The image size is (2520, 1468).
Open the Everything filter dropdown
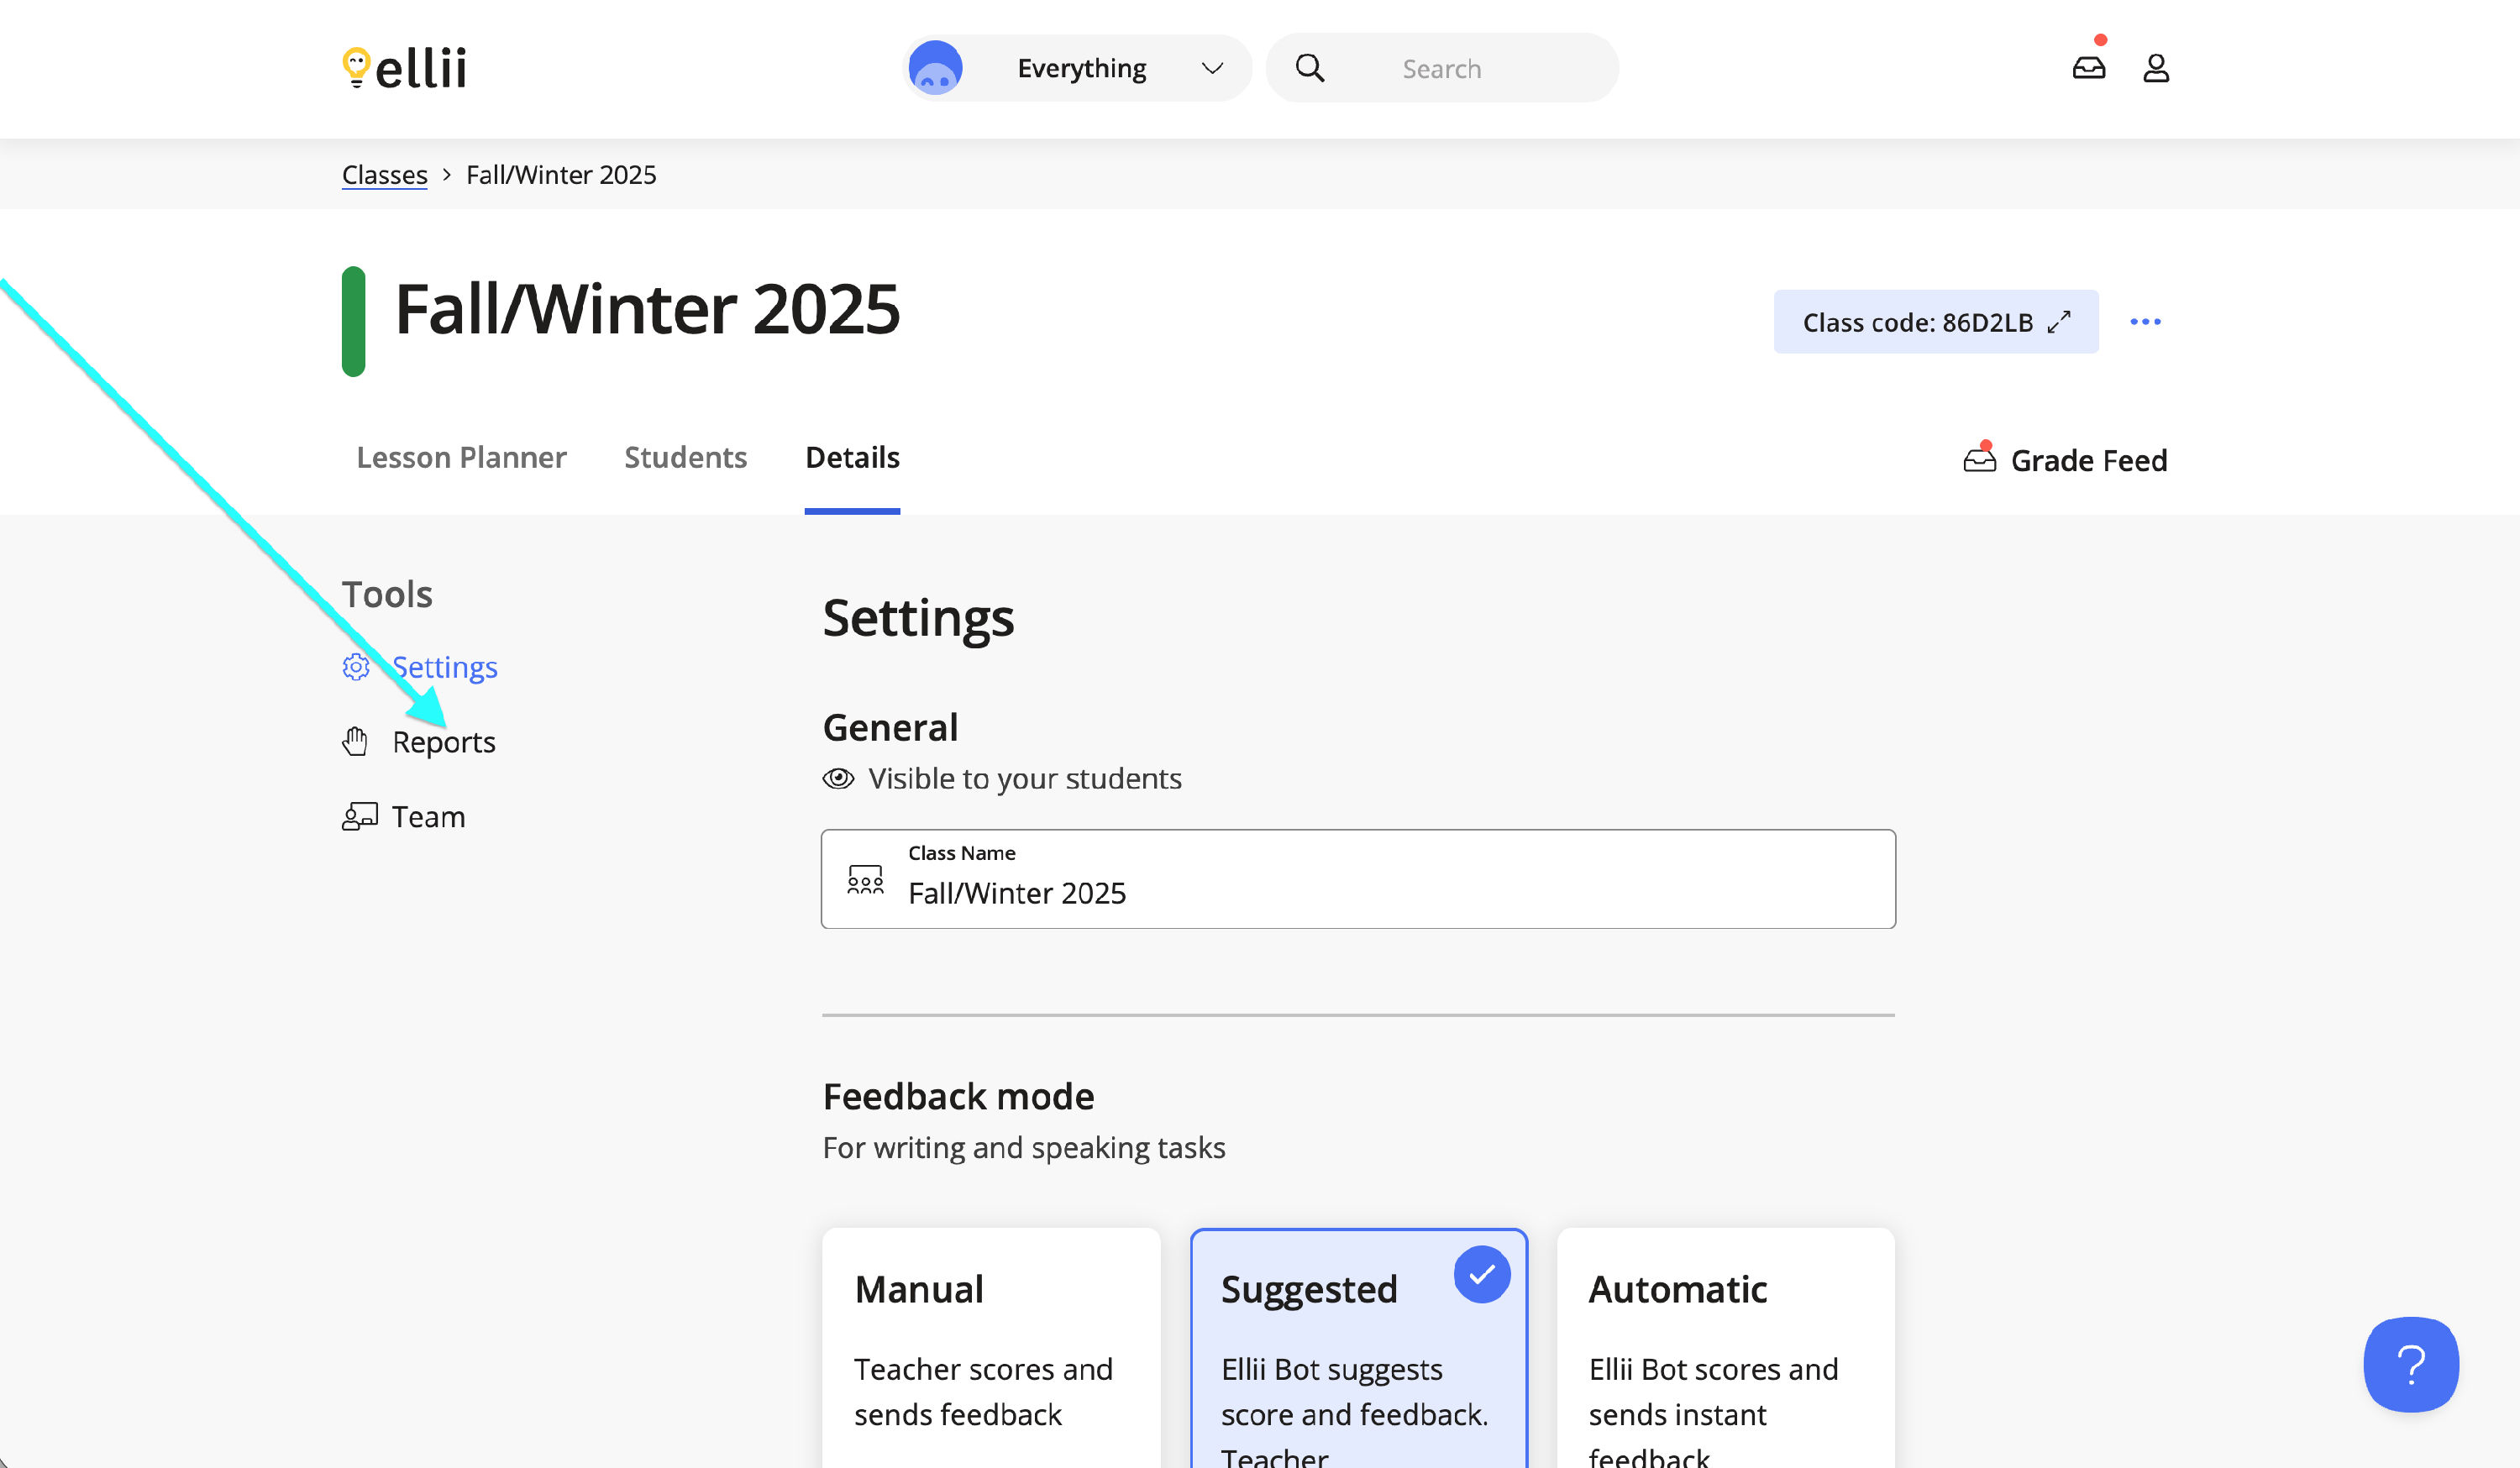pos(1078,68)
